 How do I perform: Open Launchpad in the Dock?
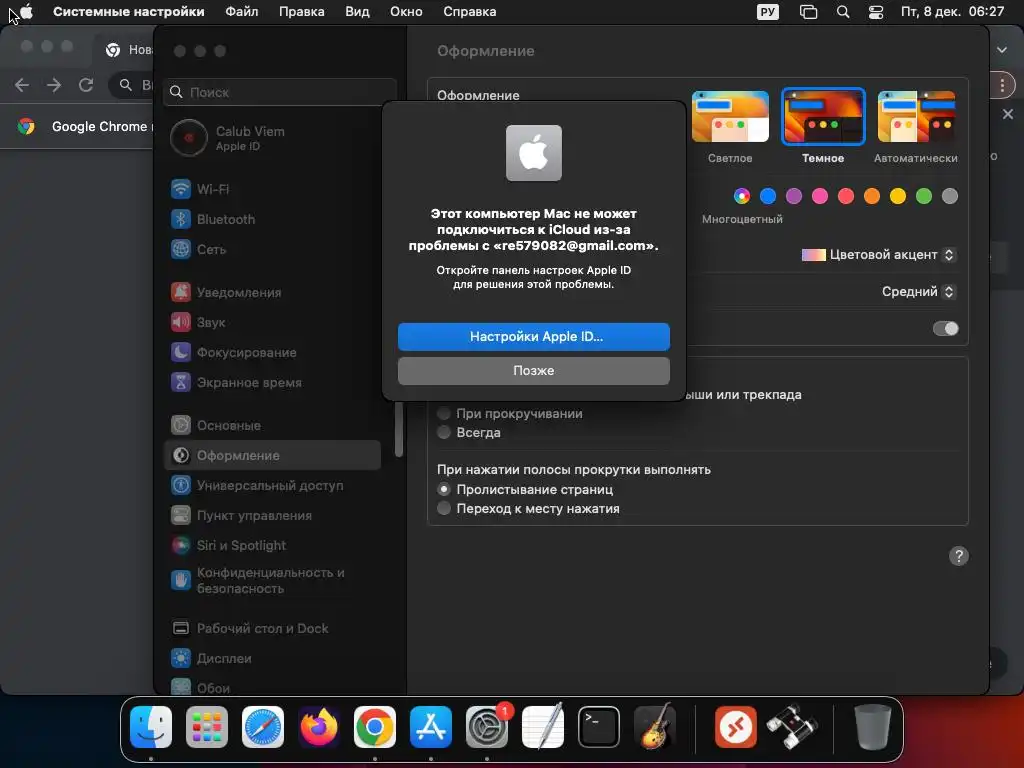point(207,727)
